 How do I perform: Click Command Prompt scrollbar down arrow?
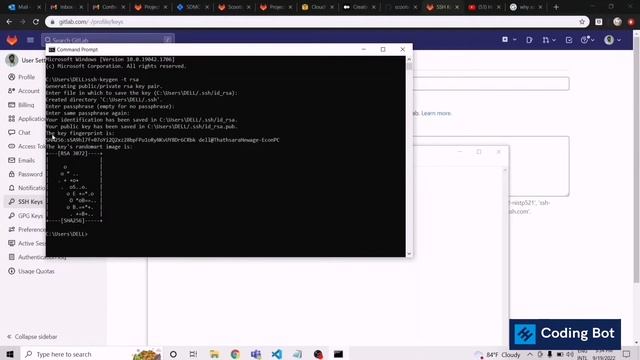click(x=409, y=253)
